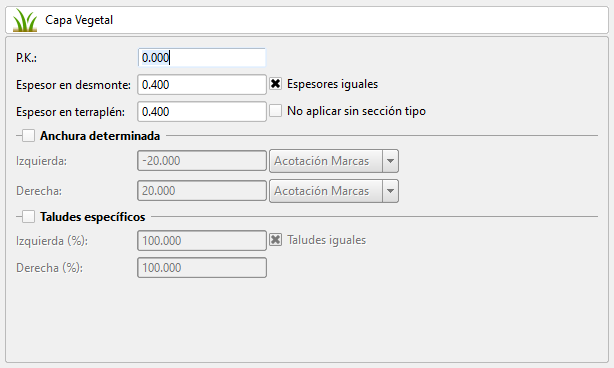The width and height of the screenshot is (614, 368).
Task: Click the Izquierda (%) label
Action: coord(52,241)
